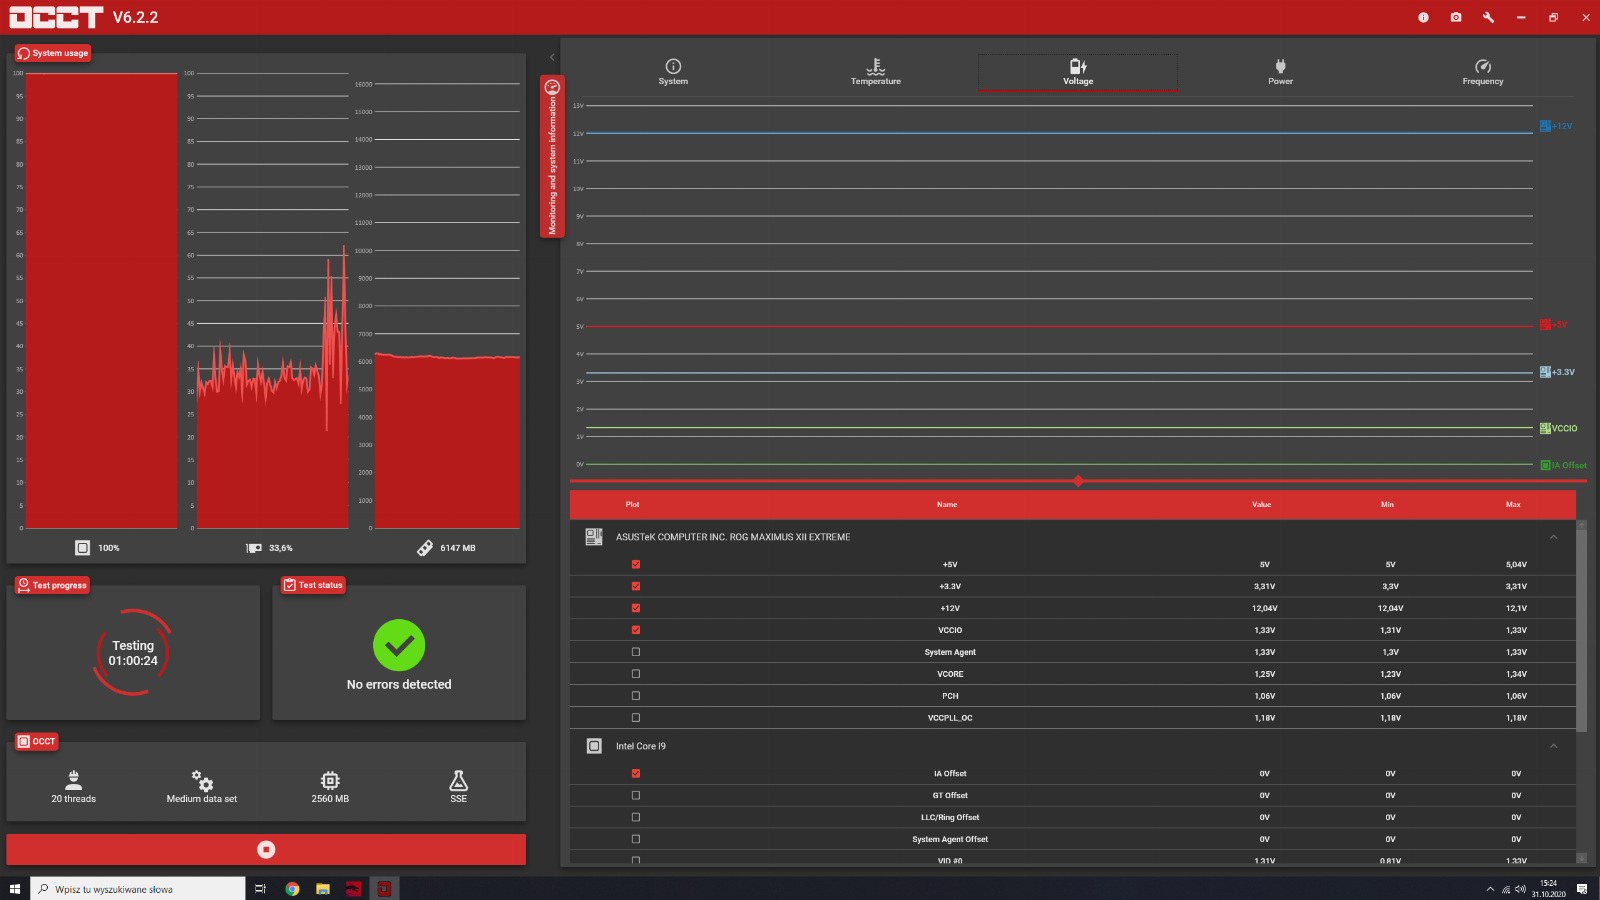Click the IA Offset legend marker
This screenshot has height=900, width=1600.
(1545, 465)
